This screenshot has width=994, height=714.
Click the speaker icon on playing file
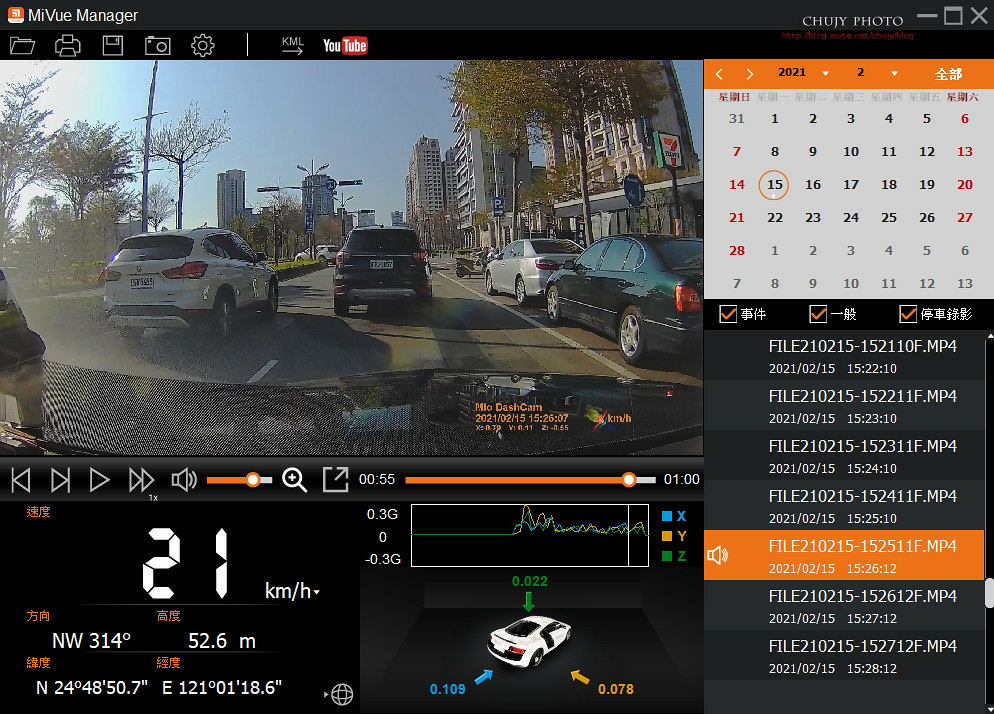pyautogui.click(x=718, y=555)
